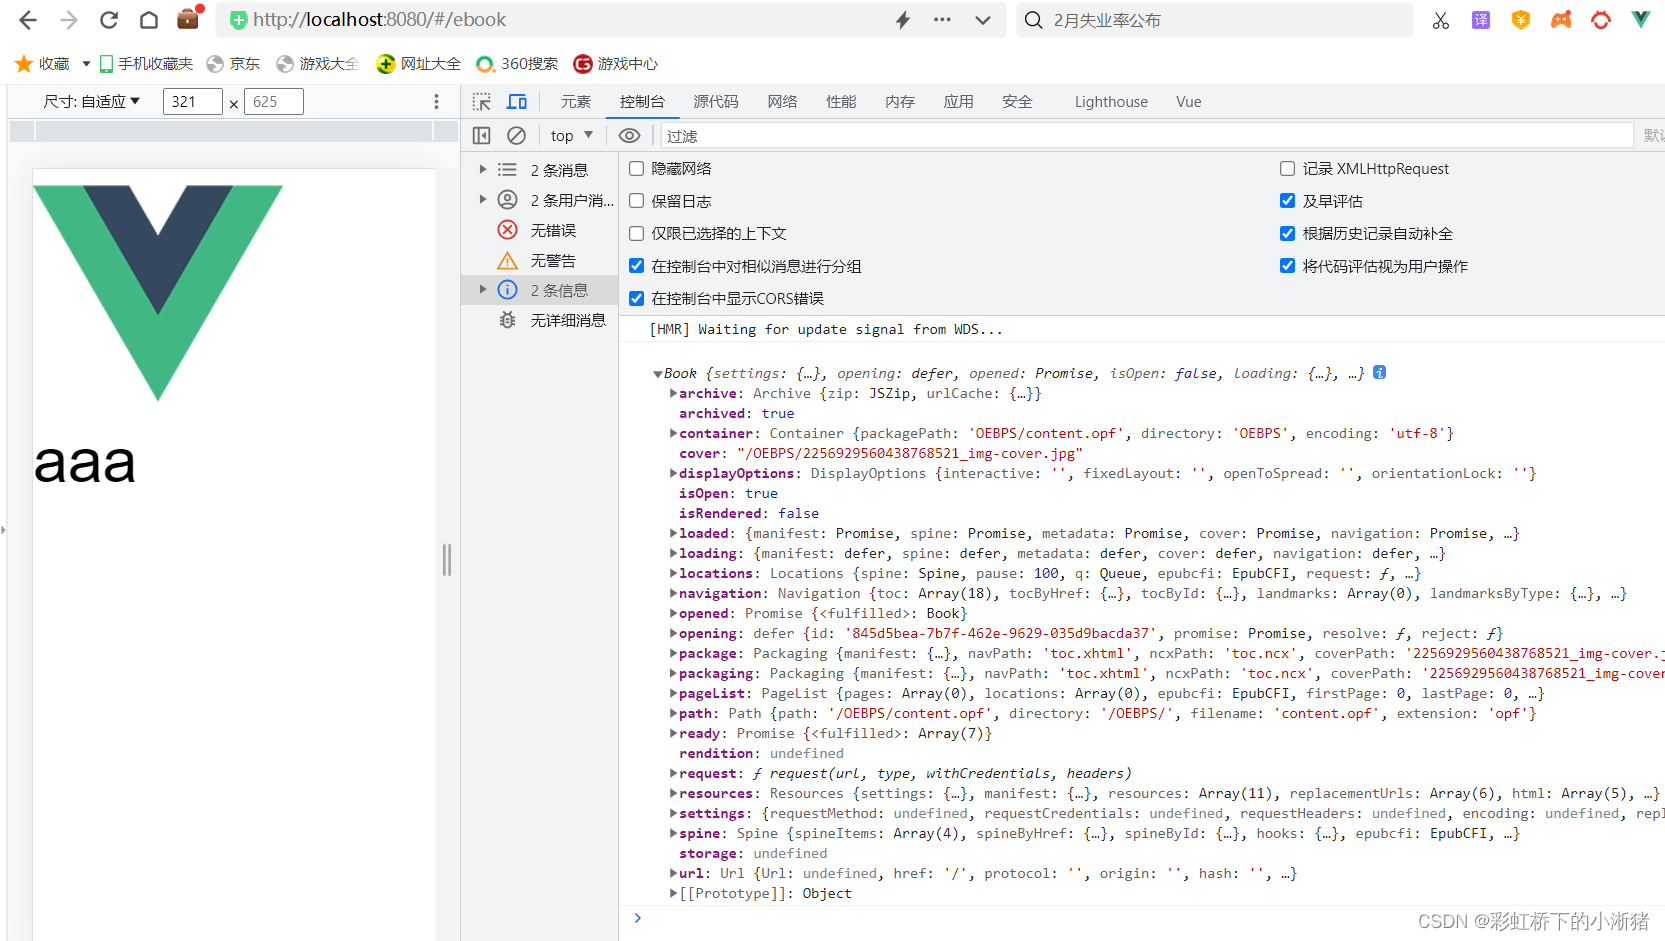Image resolution: width=1665 pixels, height=941 pixels.
Task: Open the 游戏中心 bookmark
Action: pyautogui.click(x=615, y=64)
